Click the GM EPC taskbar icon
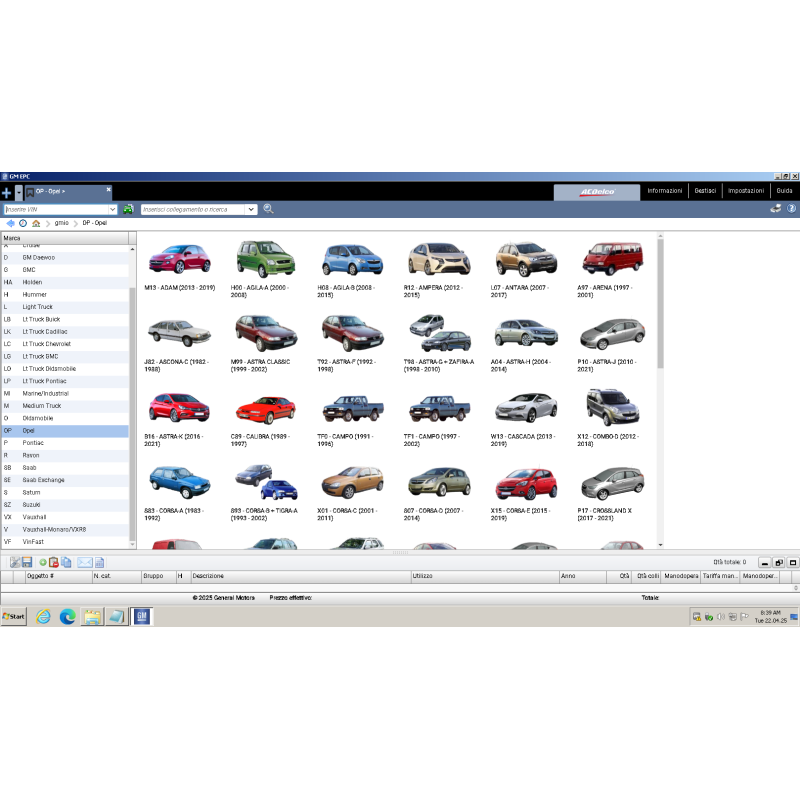 click(141, 617)
